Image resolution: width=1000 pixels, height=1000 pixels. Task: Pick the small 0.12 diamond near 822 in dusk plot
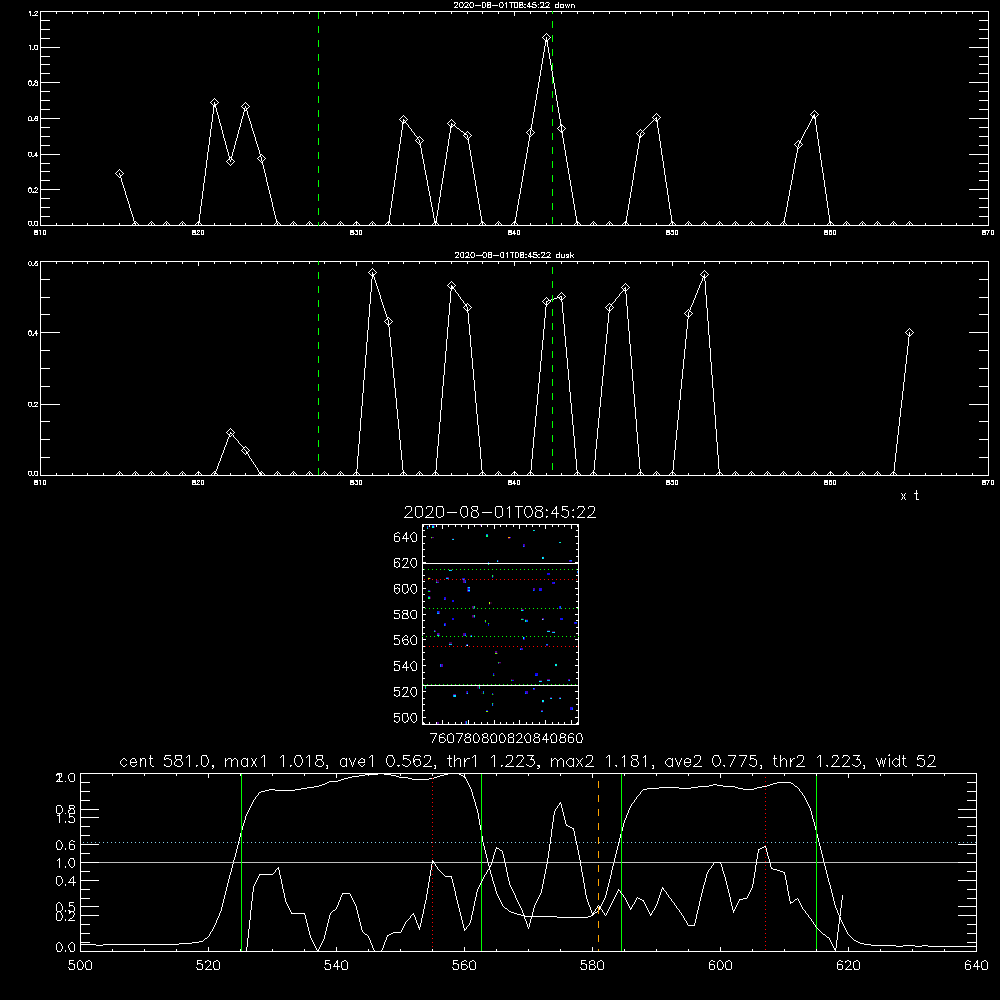point(231,433)
